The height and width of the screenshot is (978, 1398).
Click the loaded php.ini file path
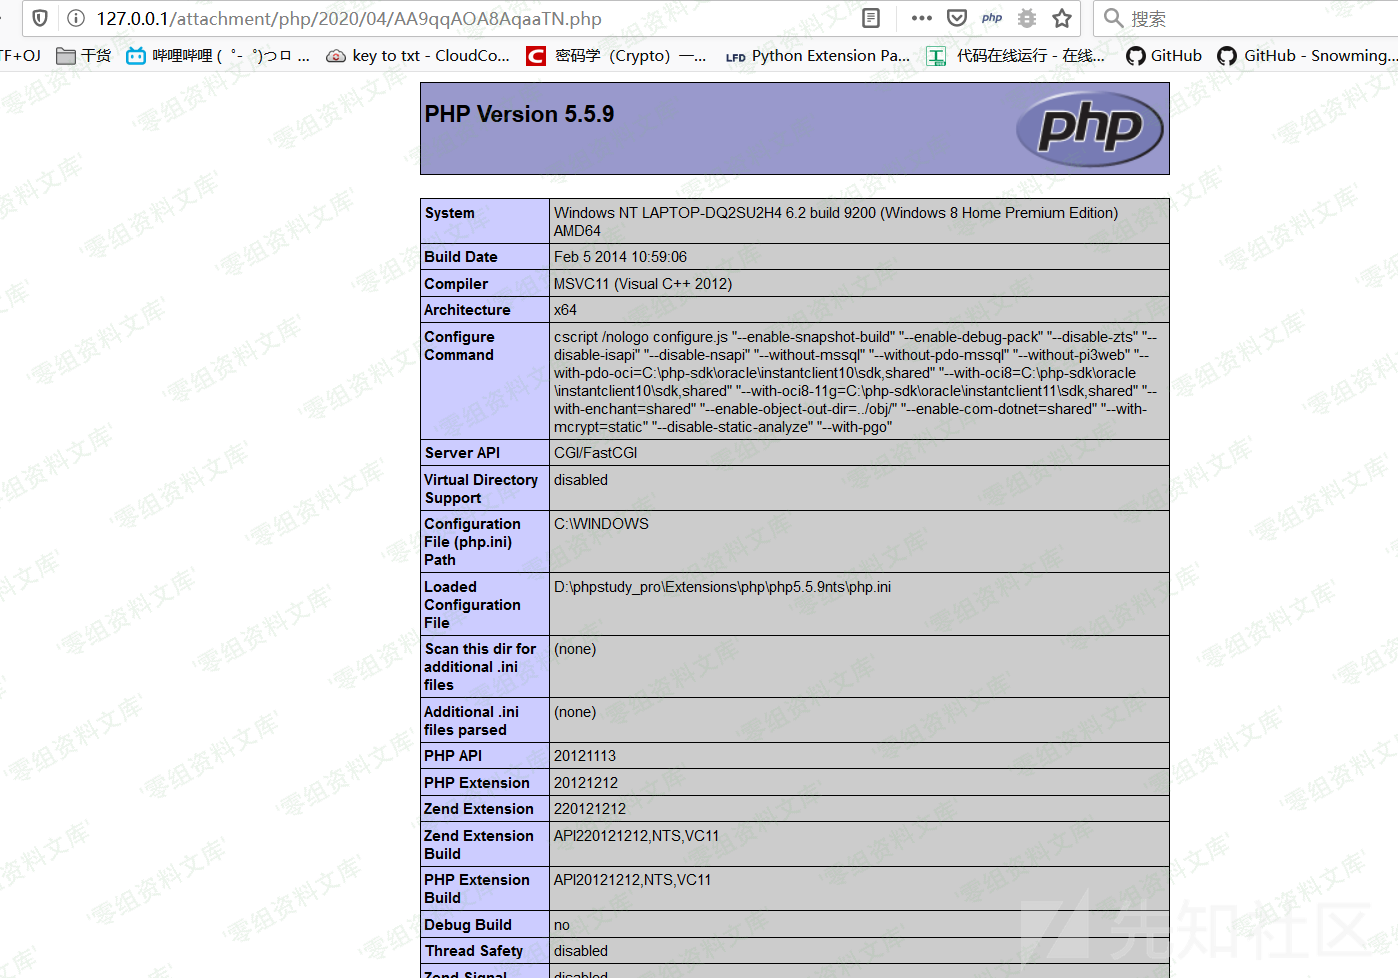coord(722,587)
